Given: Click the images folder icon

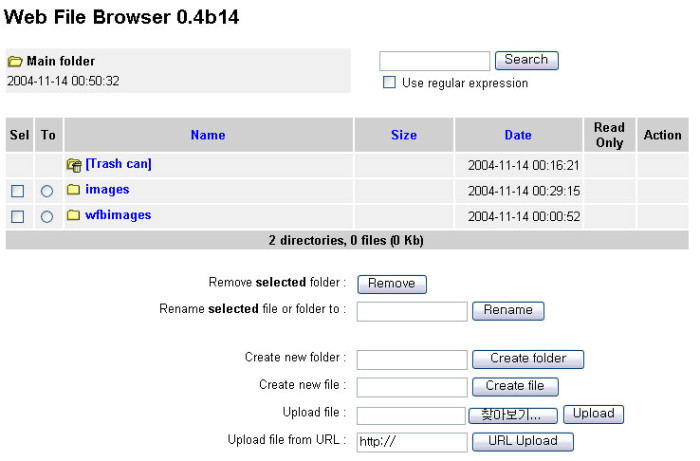Looking at the screenshot, I should point(73,190).
